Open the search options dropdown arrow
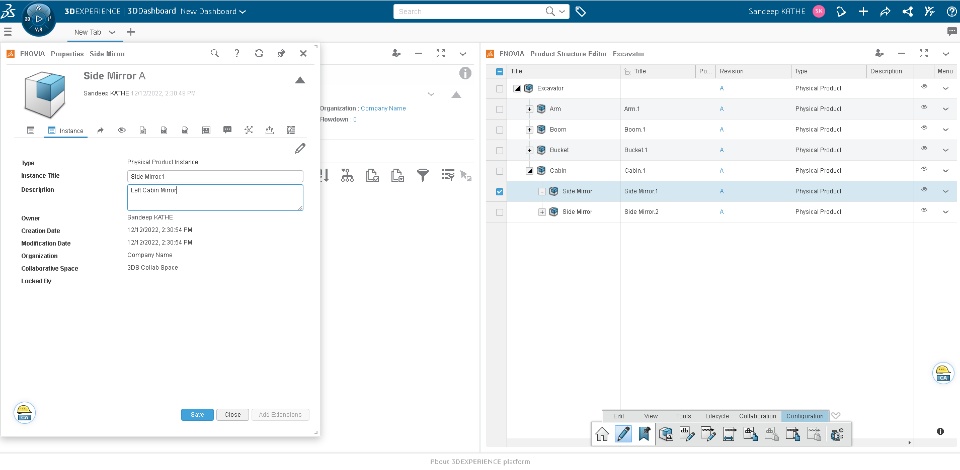The image size is (960, 470). click(563, 11)
